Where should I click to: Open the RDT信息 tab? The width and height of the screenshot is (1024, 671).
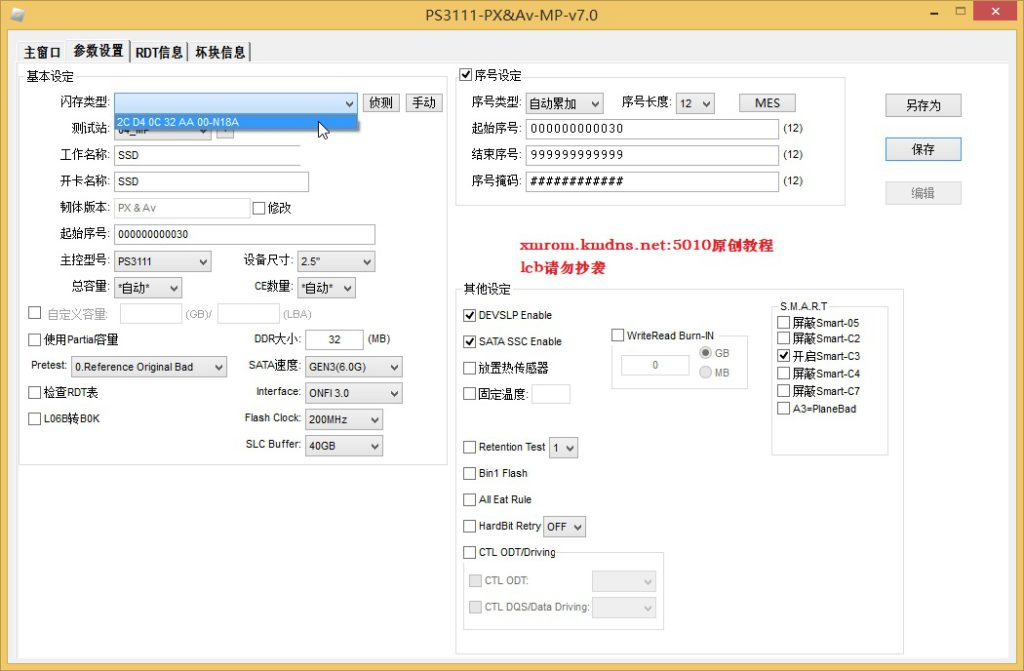tap(159, 52)
